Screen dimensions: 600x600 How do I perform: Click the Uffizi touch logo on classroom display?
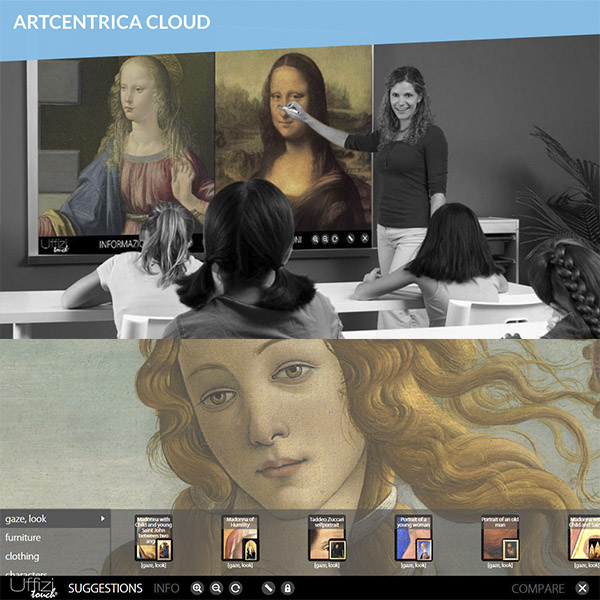pyautogui.click(x=55, y=245)
